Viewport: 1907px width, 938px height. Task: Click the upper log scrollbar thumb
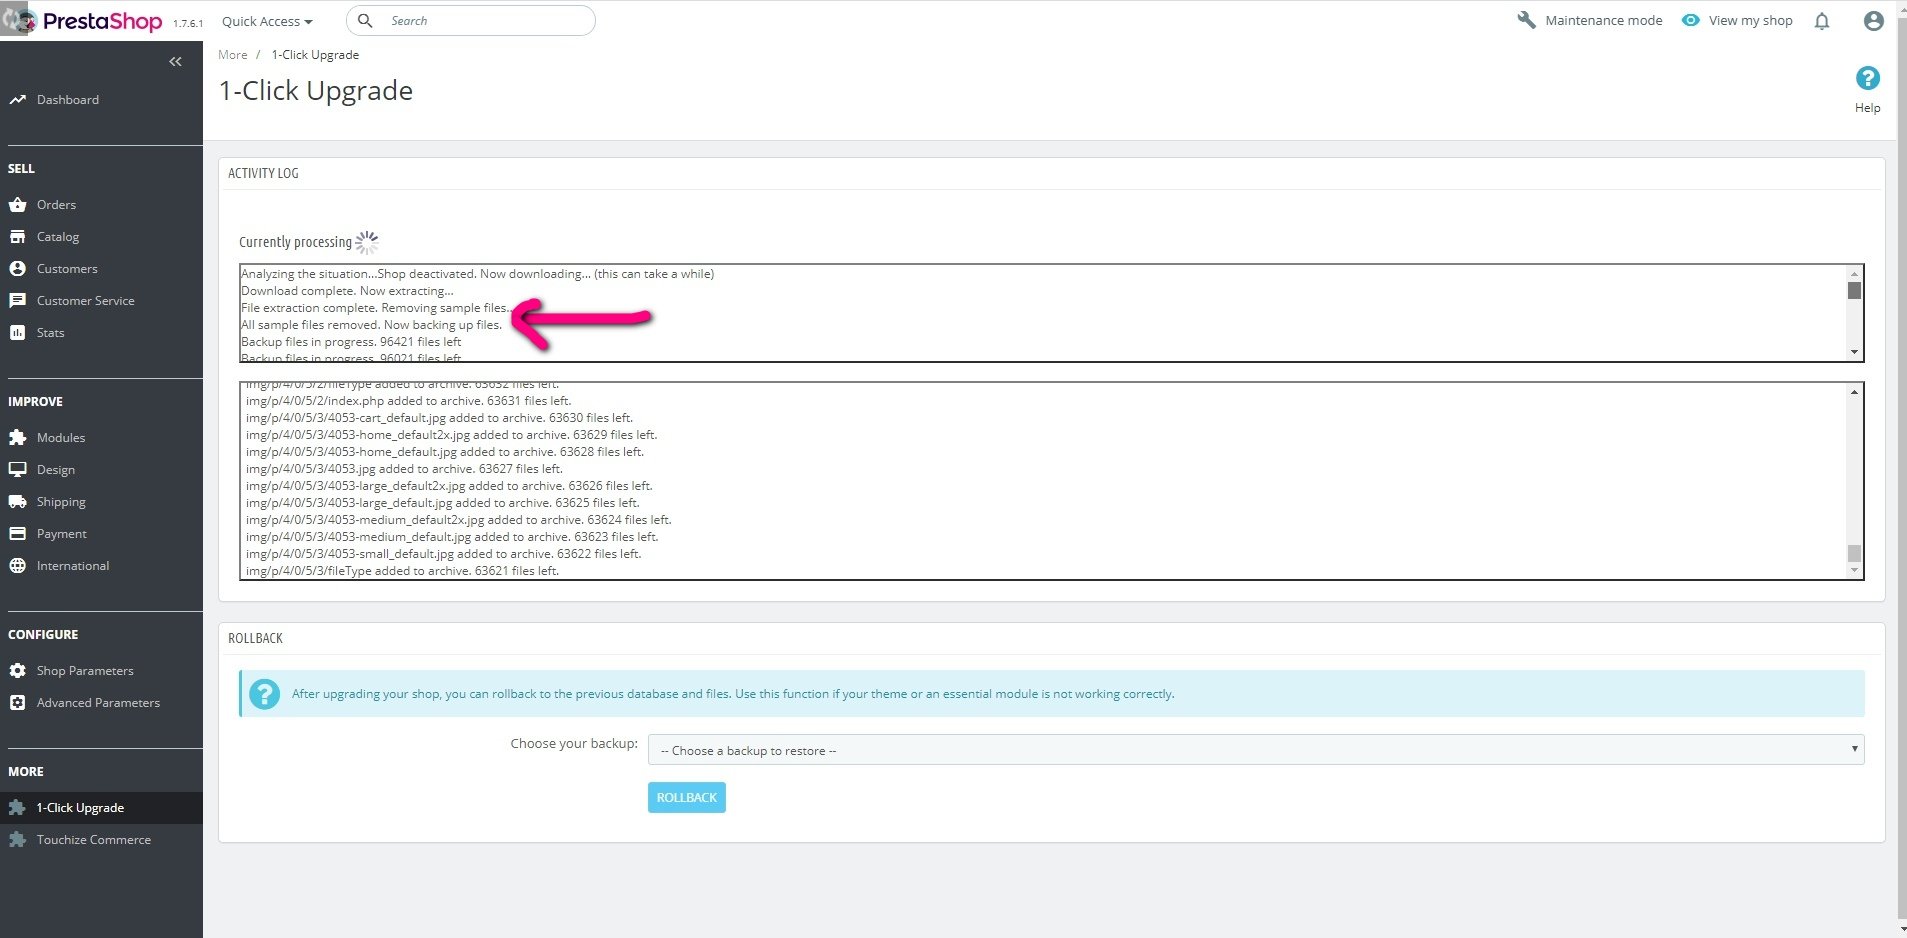[1854, 290]
